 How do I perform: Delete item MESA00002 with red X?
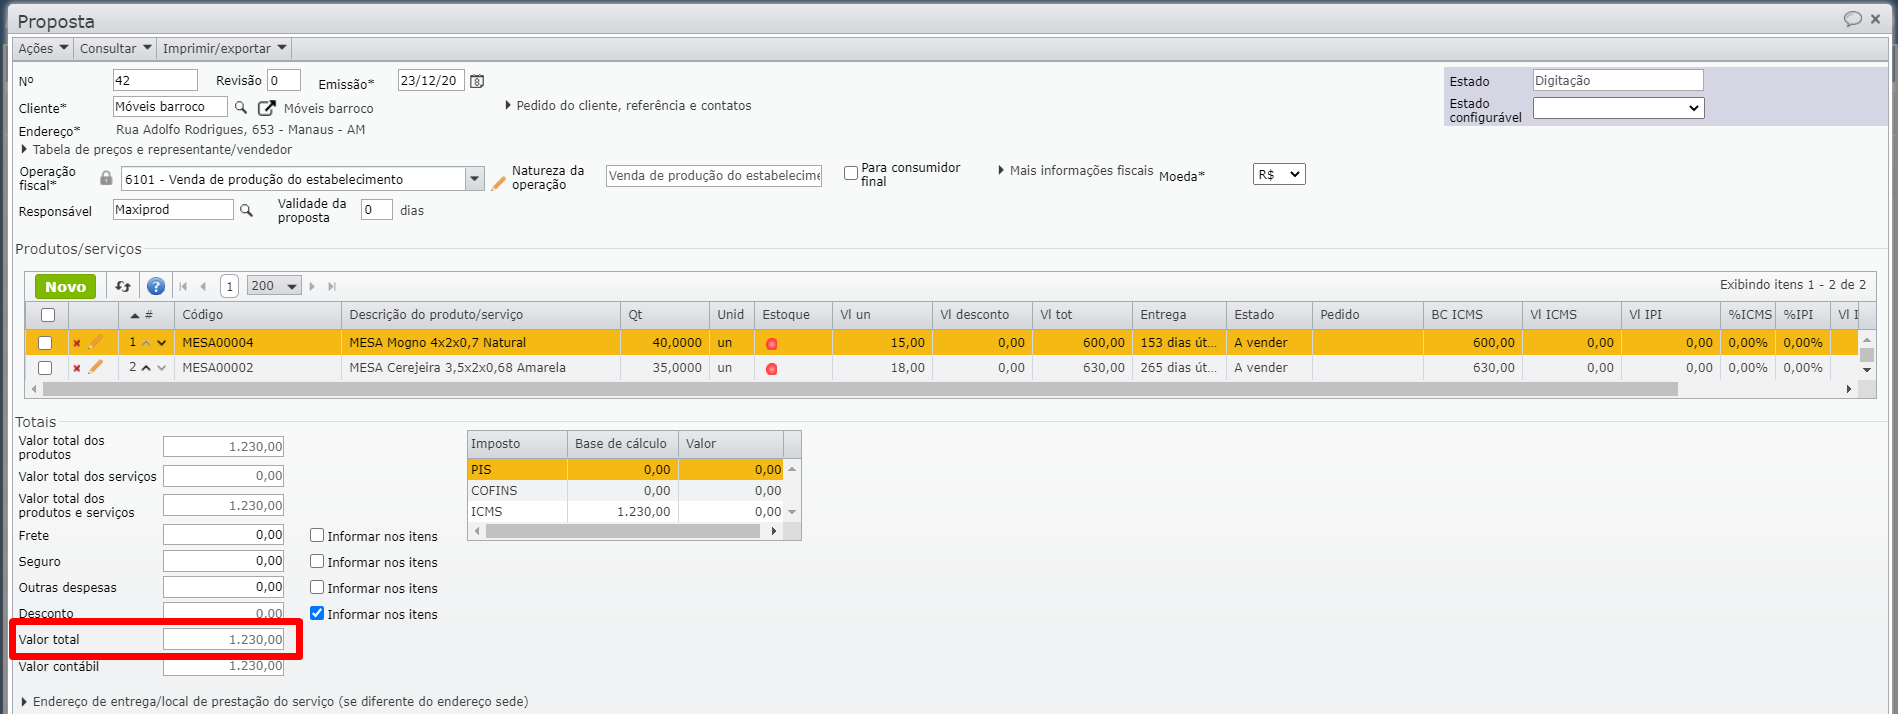[77, 368]
